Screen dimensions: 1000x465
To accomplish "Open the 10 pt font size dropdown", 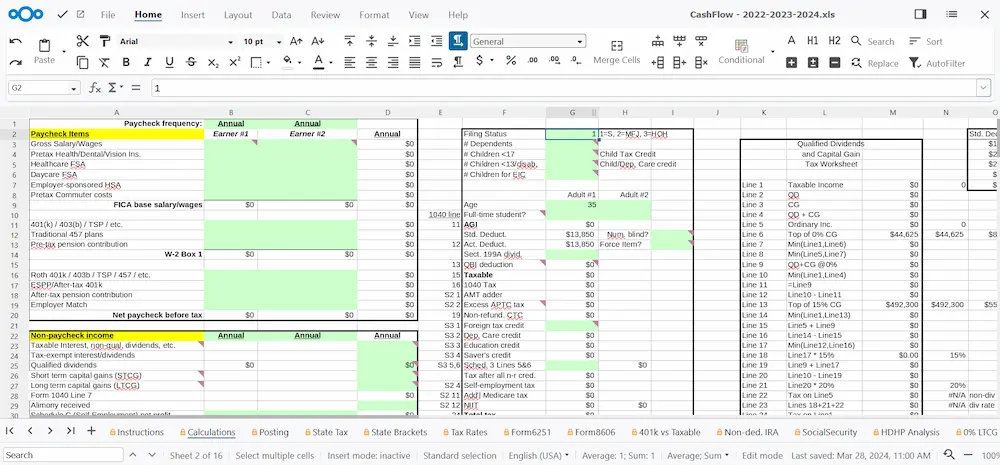I will click(279, 42).
